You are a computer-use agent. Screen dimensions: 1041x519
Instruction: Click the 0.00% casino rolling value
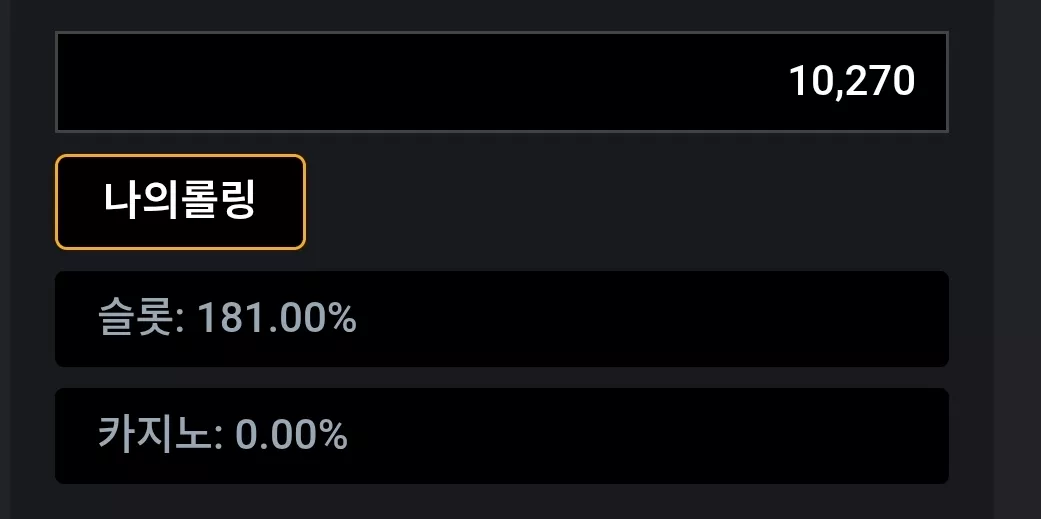click(291, 435)
